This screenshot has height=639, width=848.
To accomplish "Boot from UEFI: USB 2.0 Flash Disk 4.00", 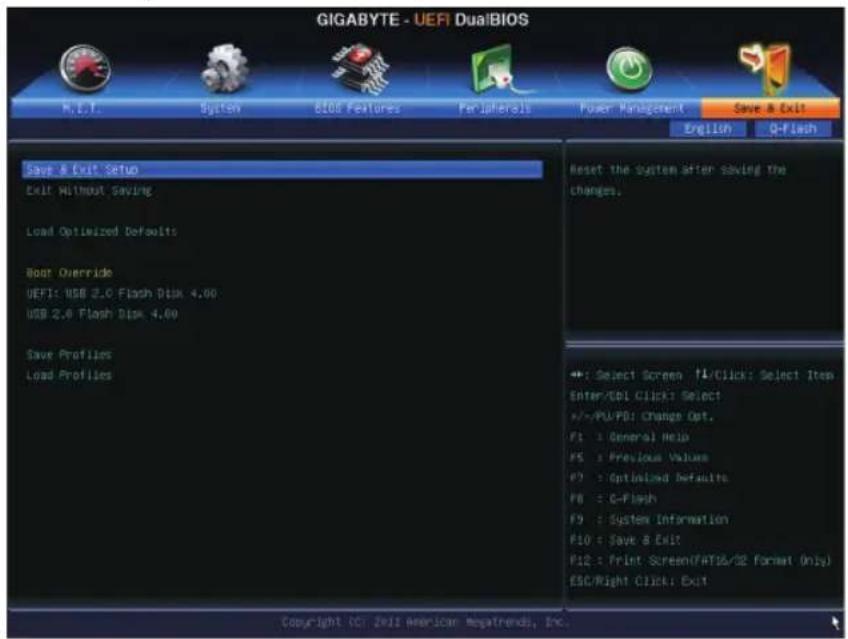I will pos(122,294).
